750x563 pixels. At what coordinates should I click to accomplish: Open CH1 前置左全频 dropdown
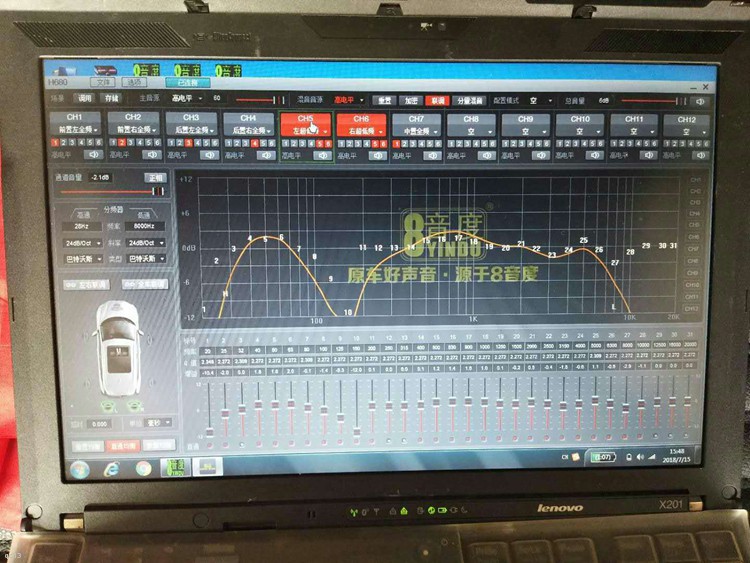point(76,130)
